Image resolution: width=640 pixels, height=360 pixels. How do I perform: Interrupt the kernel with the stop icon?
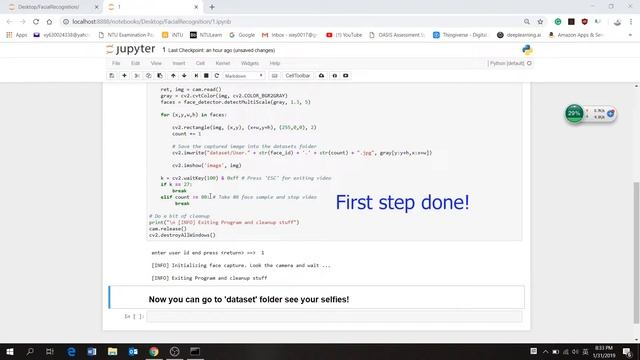(x=206, y=76)
